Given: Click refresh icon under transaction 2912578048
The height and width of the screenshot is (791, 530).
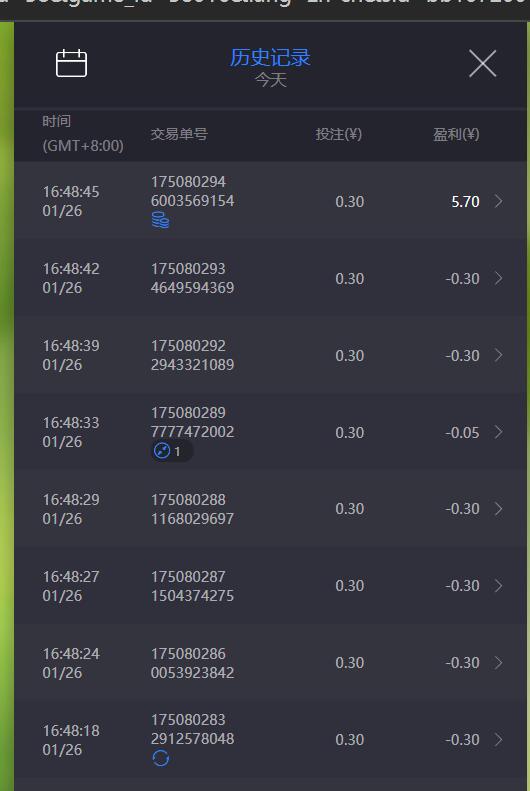Looking at the screenshot, I should pos(160,758).
